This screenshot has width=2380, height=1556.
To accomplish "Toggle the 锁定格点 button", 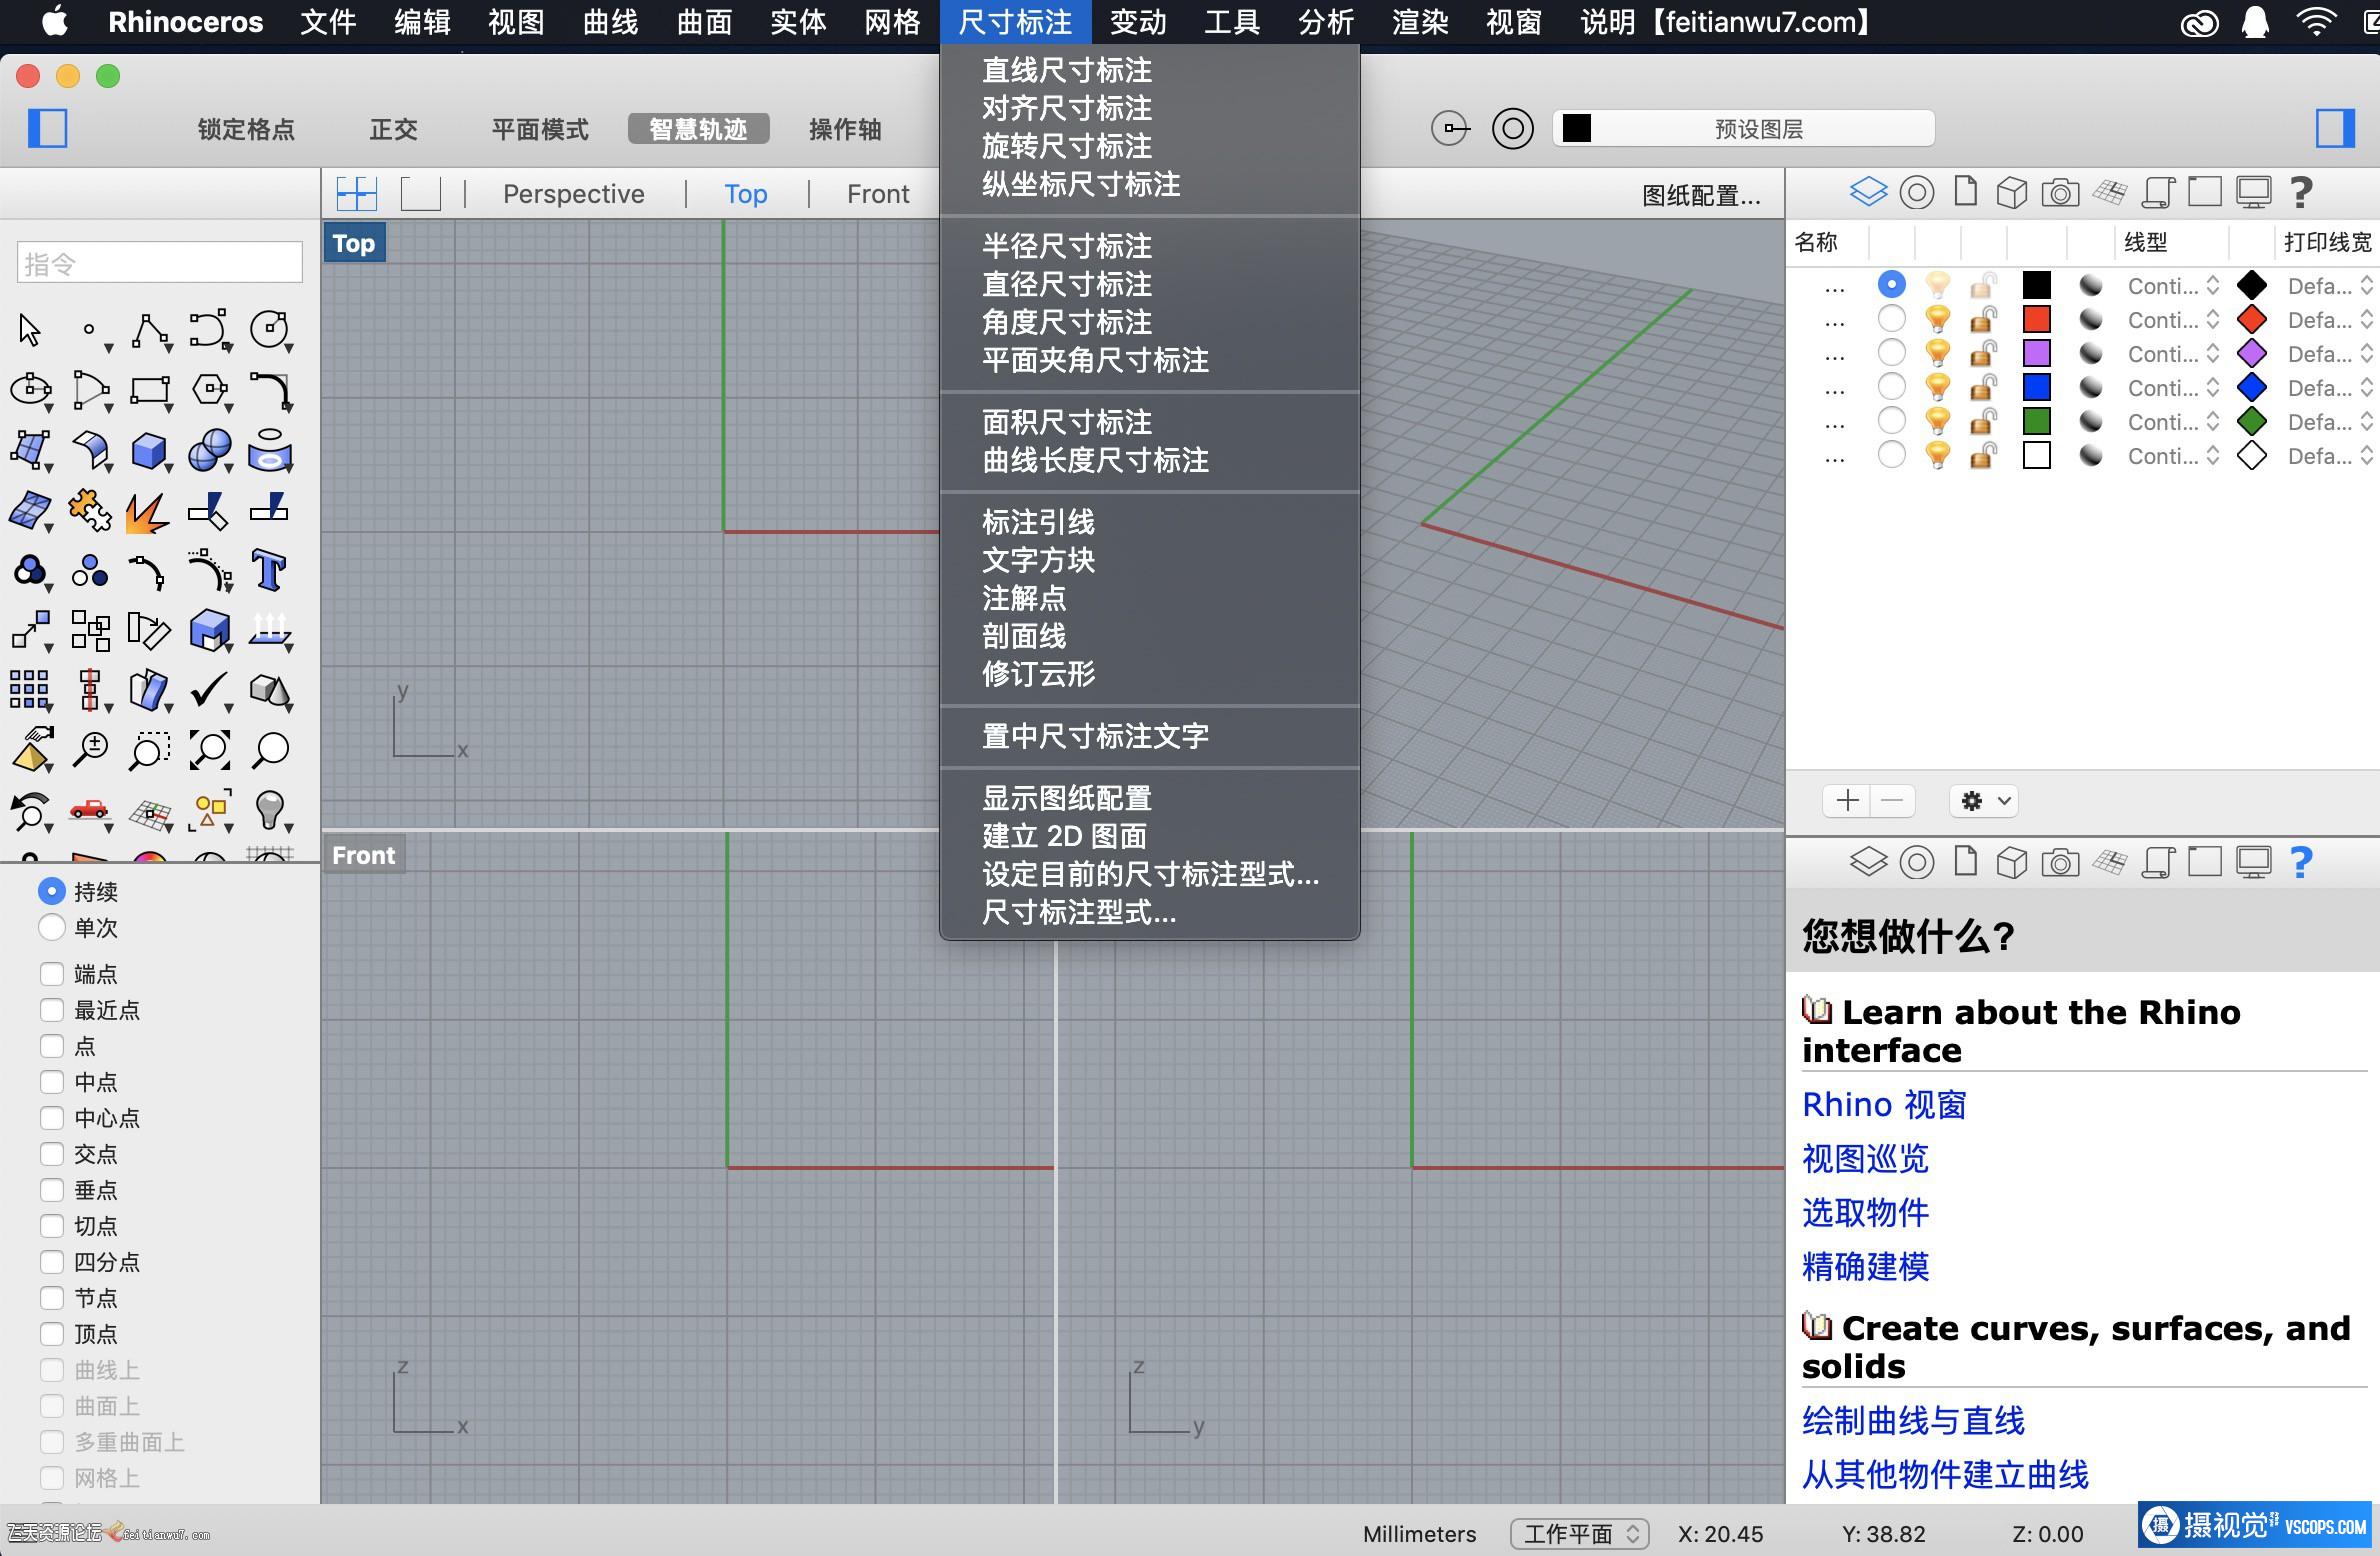I will point(246,129).
